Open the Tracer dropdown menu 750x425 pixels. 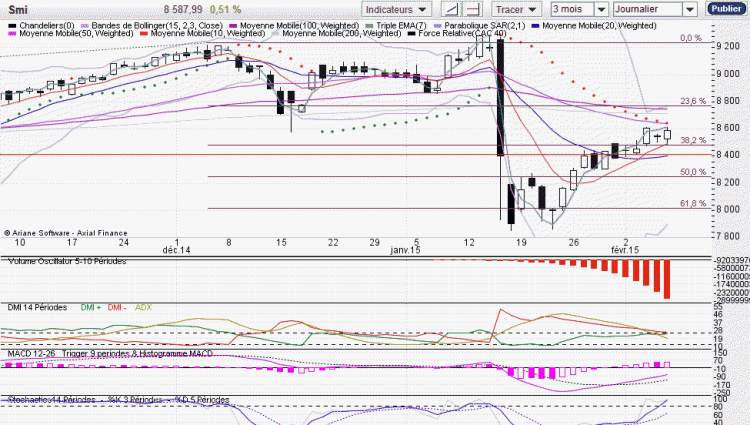[x=516, y=9]
